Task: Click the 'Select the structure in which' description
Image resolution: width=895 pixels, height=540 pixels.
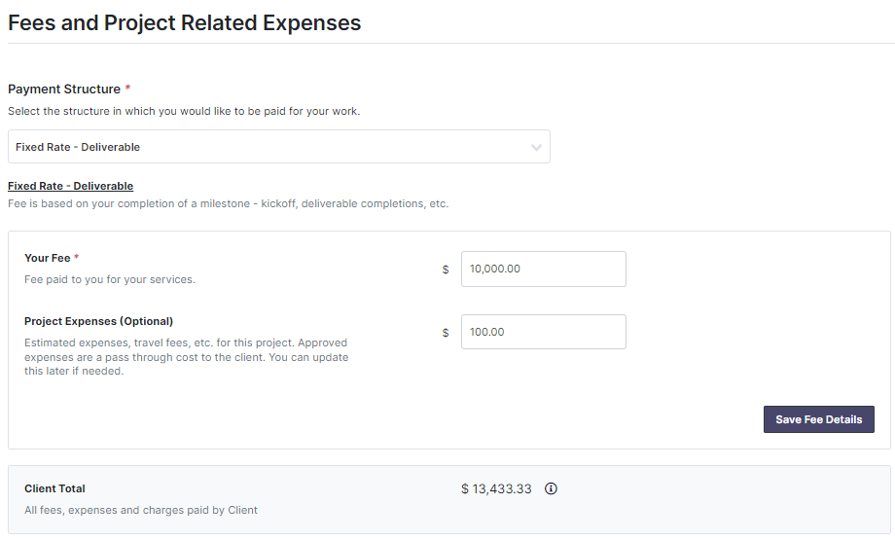Action: pyautogui.click(x=184, y=111)
